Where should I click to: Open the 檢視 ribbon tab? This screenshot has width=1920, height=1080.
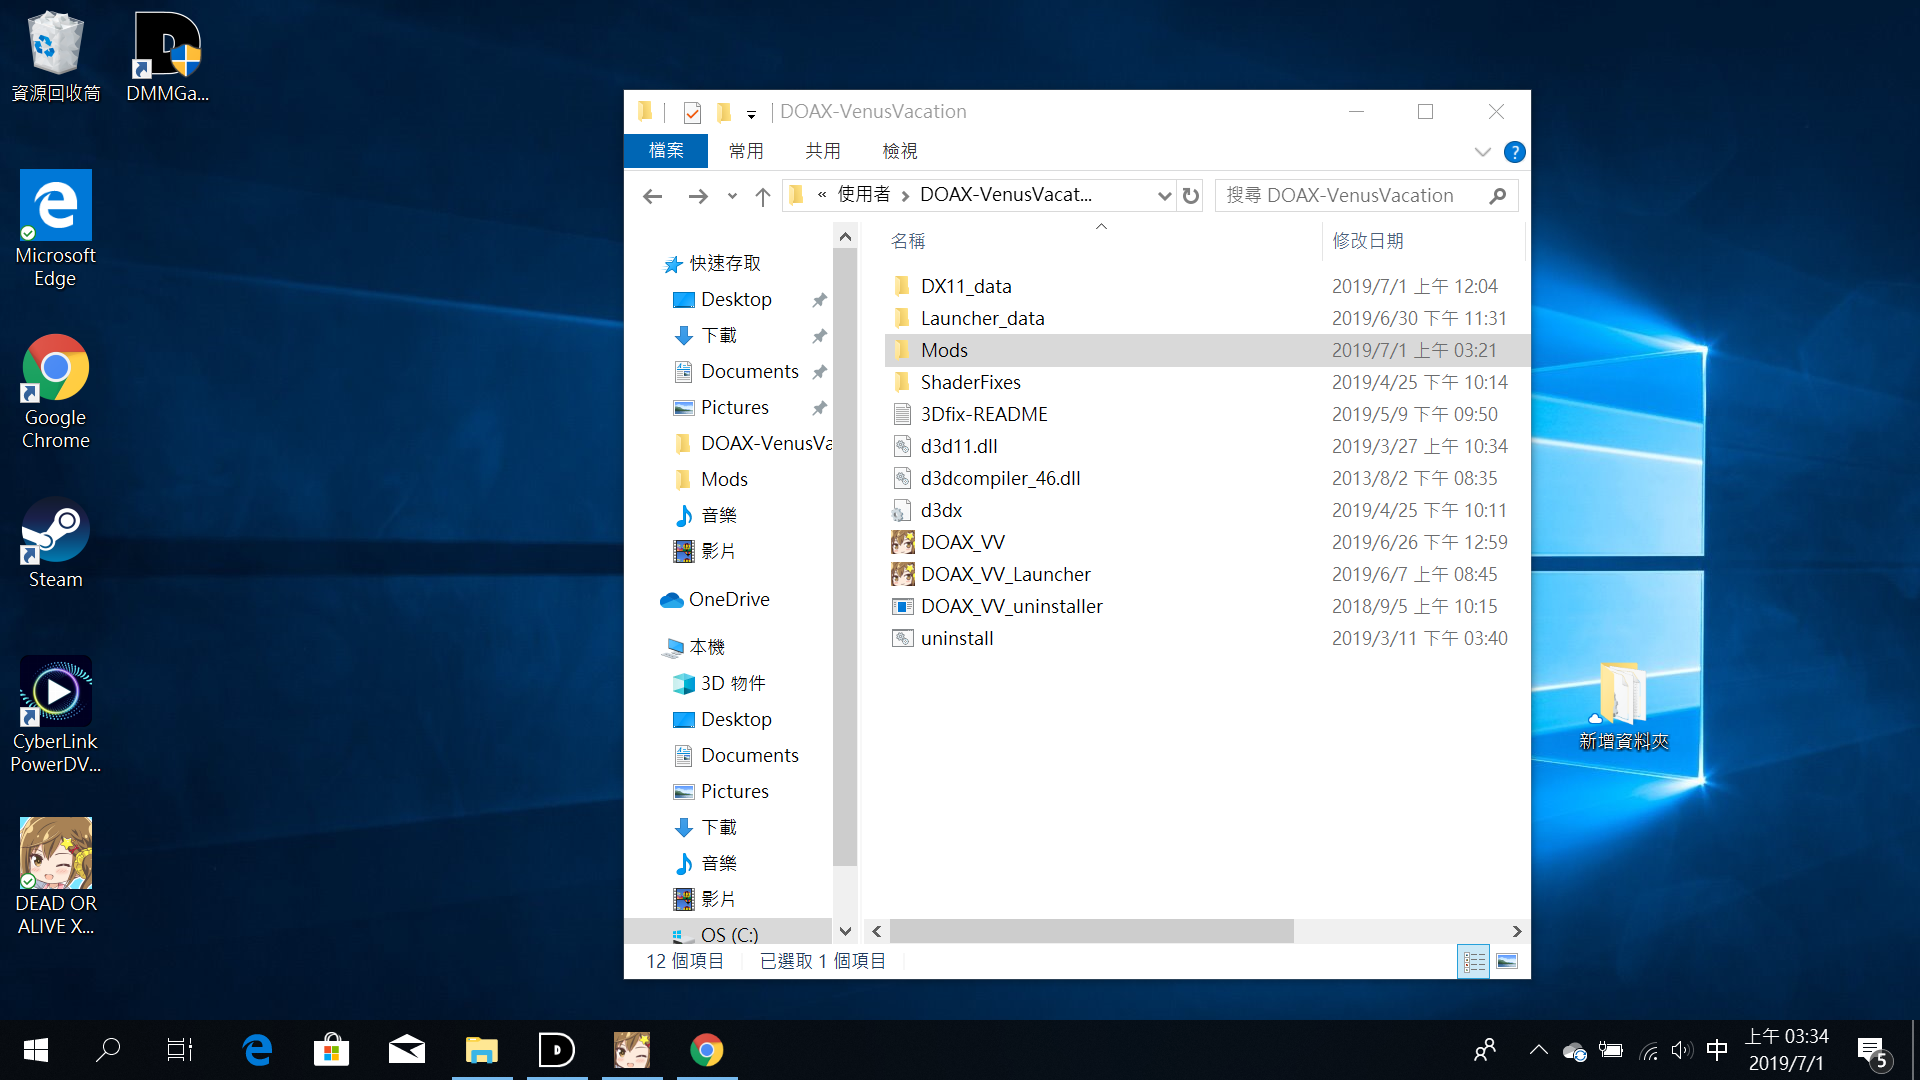(x=900, y=151)
